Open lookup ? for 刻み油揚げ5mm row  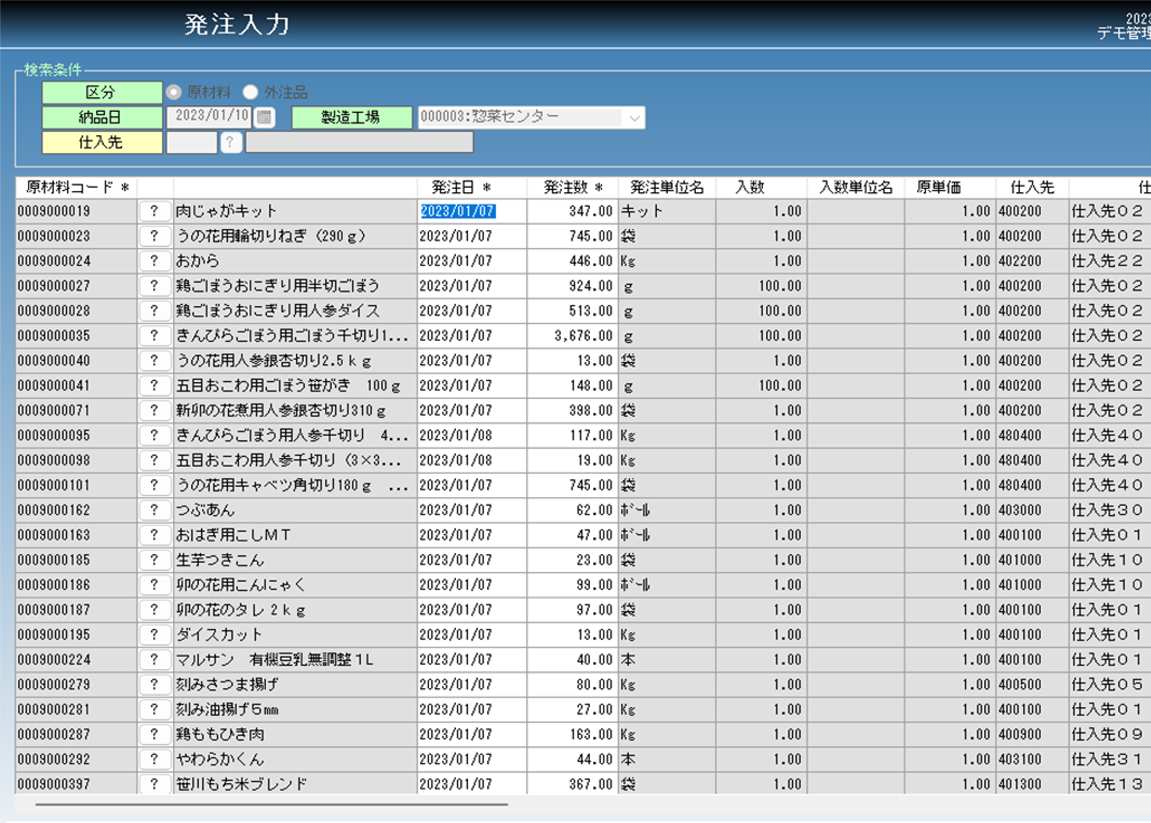click(x=154, y=710)
